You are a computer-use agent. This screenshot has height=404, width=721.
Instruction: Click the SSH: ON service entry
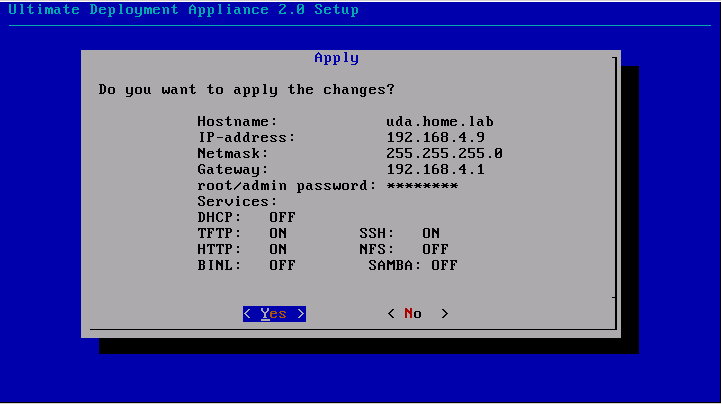click(x=400, y=233)
